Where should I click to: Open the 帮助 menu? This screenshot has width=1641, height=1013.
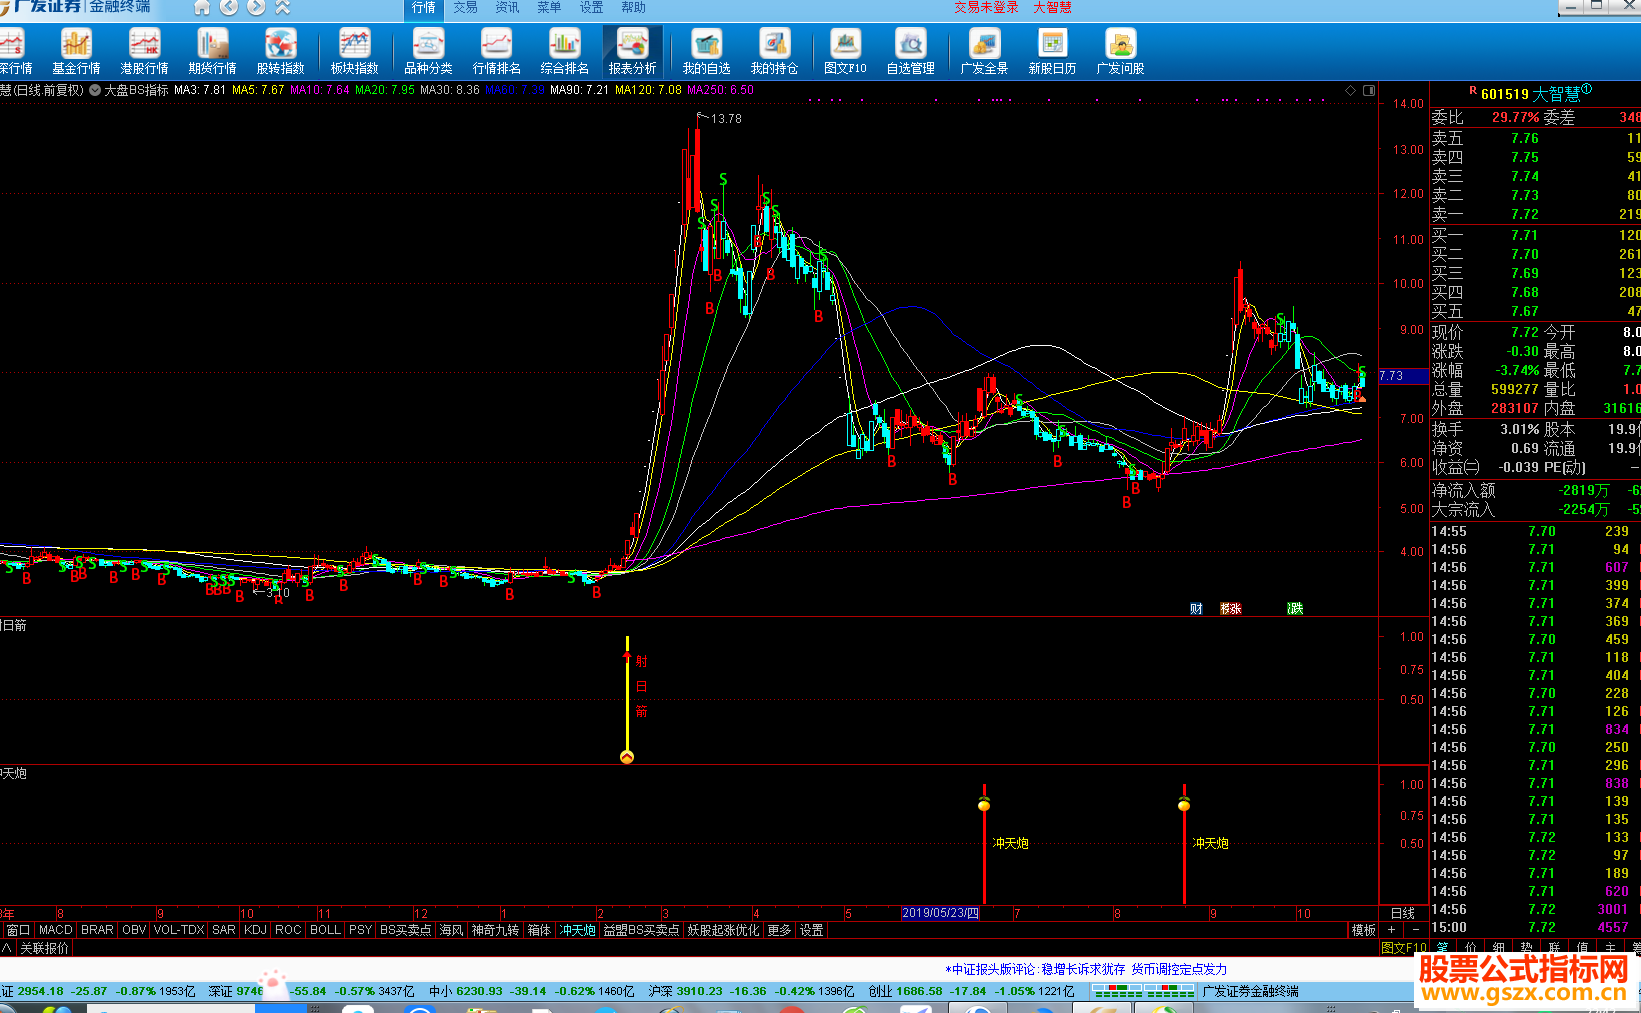click(633, 7)
